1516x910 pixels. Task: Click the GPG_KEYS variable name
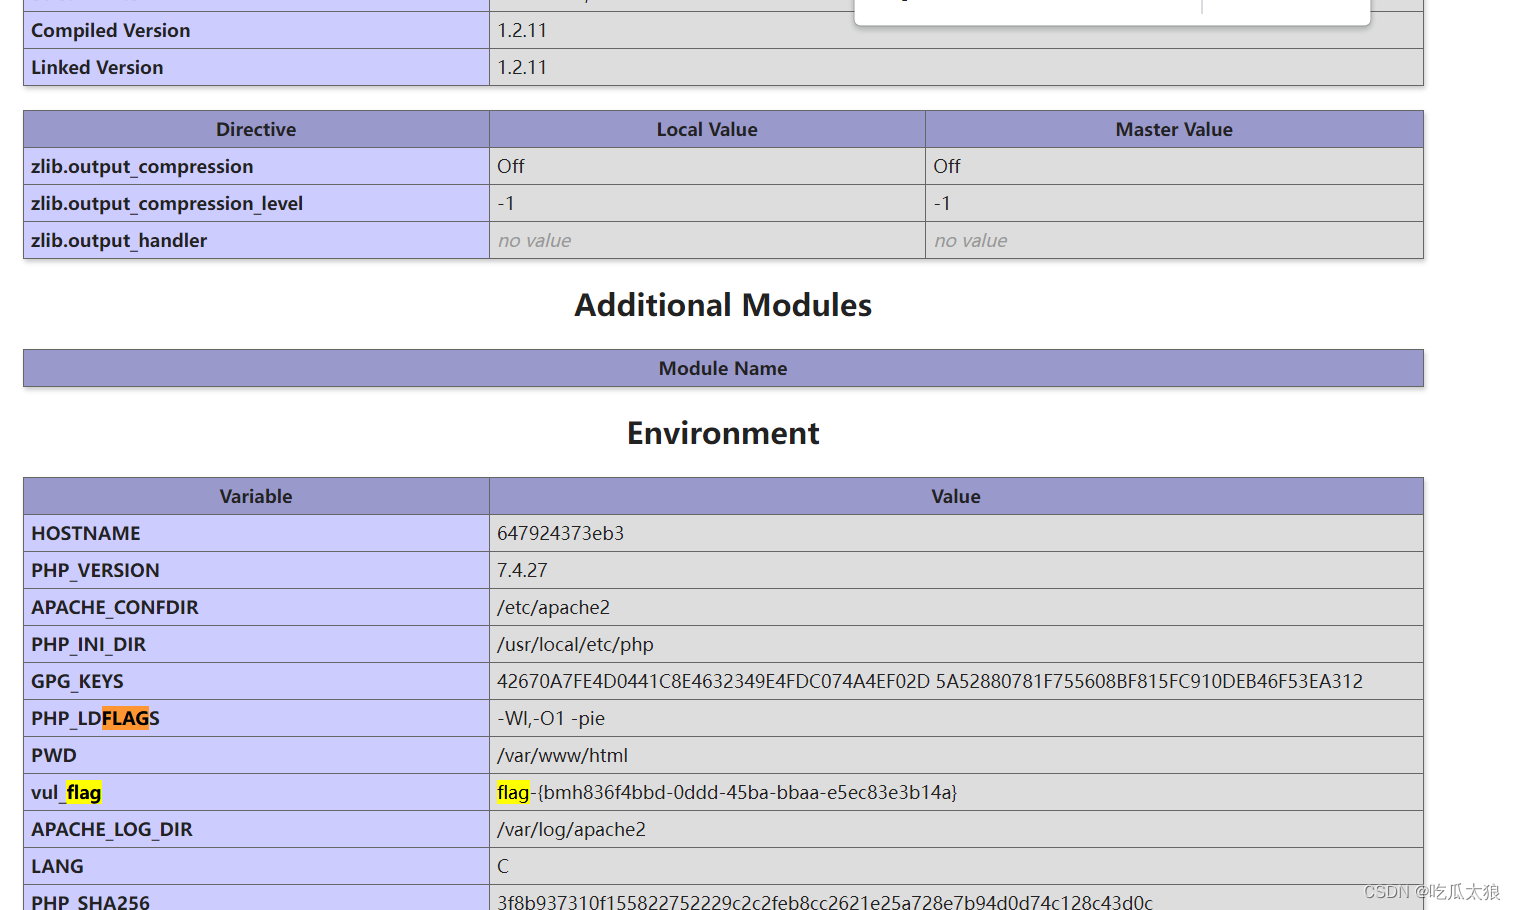pos(77,681)
